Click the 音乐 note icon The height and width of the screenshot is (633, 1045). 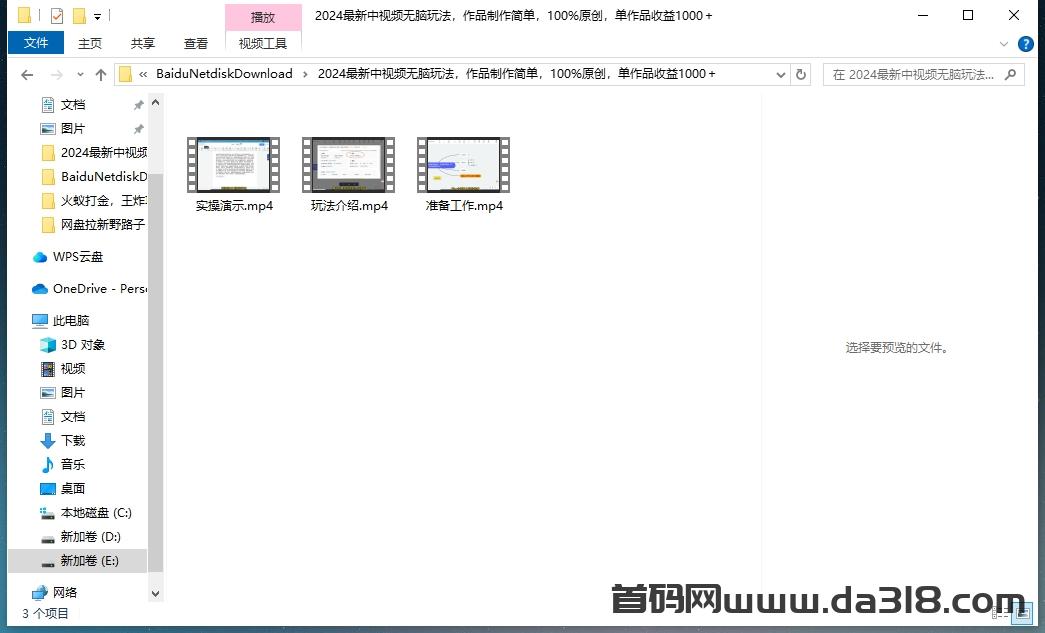tap(48, 464)
